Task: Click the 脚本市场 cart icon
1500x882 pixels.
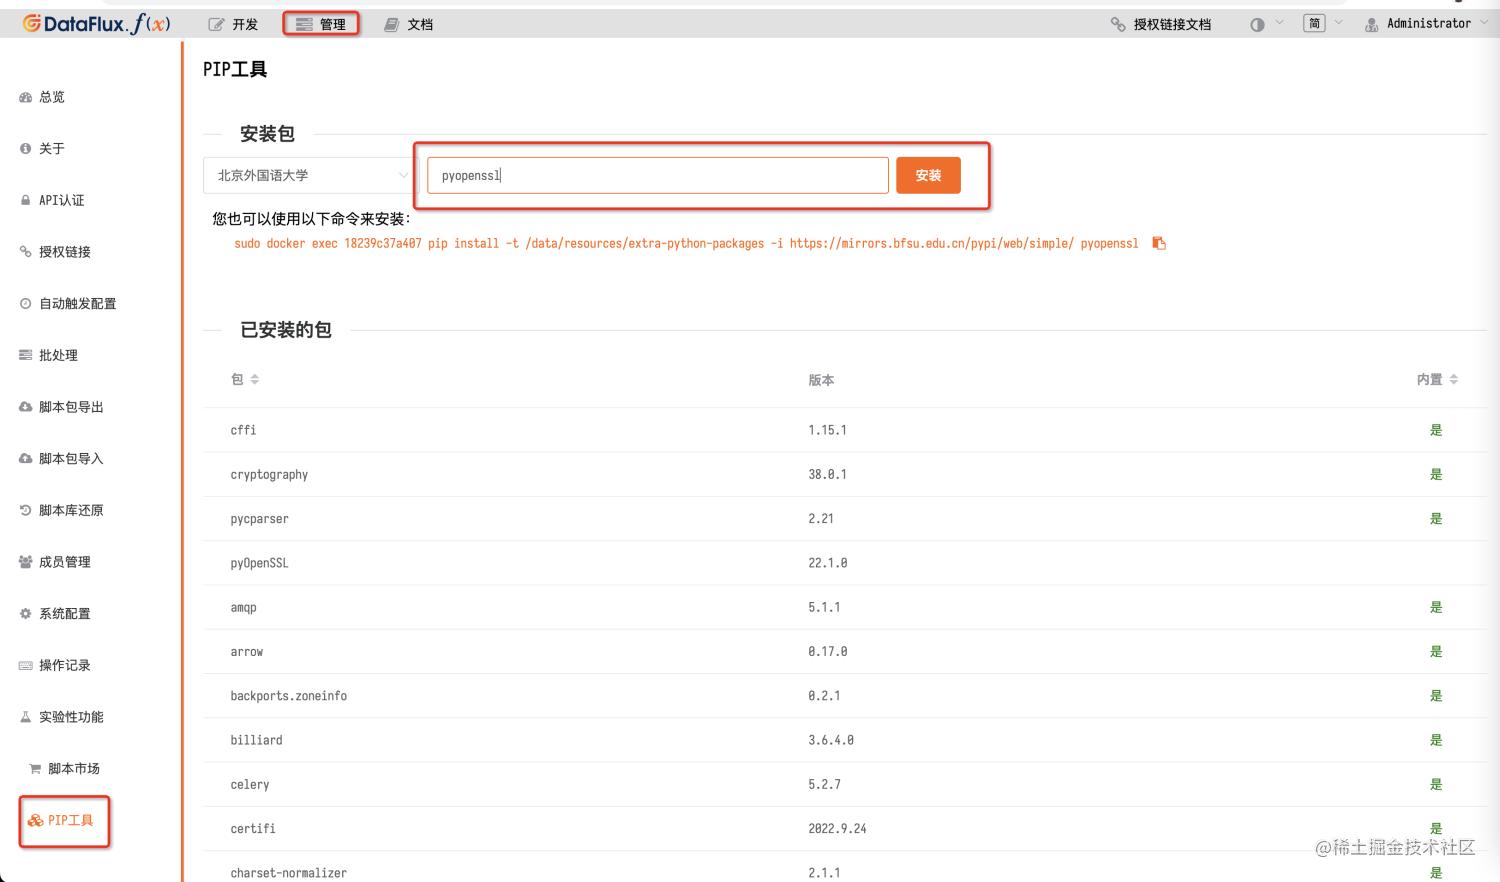Action: point(35,768)
